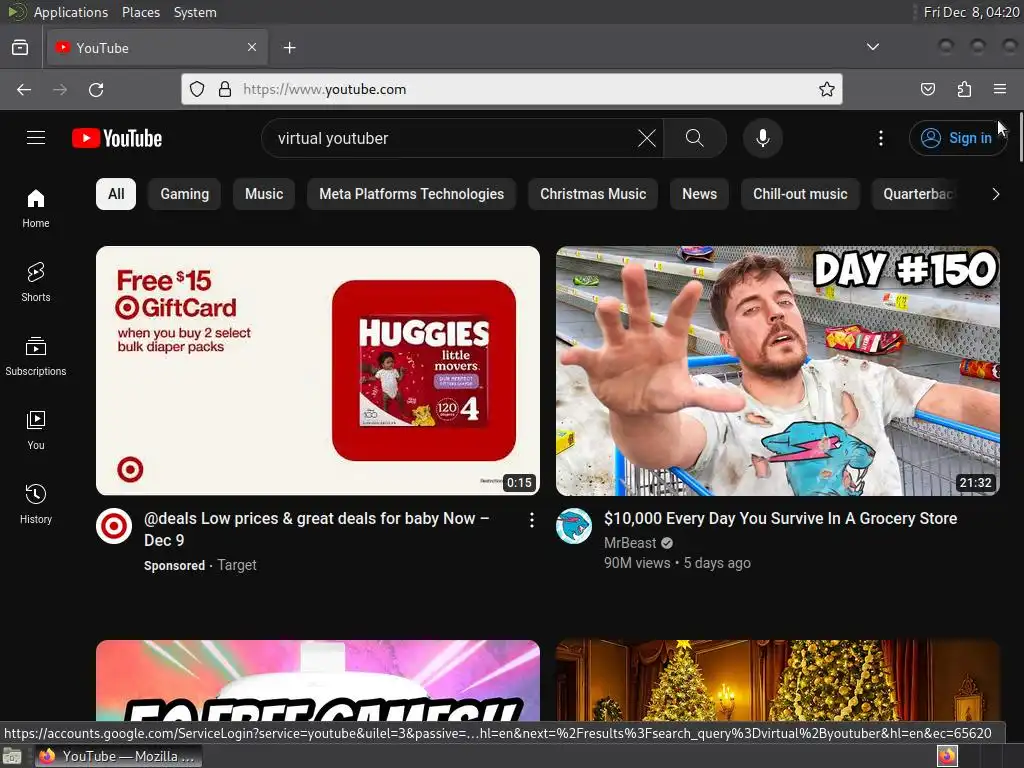The image size is (1024, 768).
Task: Open YouTube settings three-dot menu
Action: (880, 138)
